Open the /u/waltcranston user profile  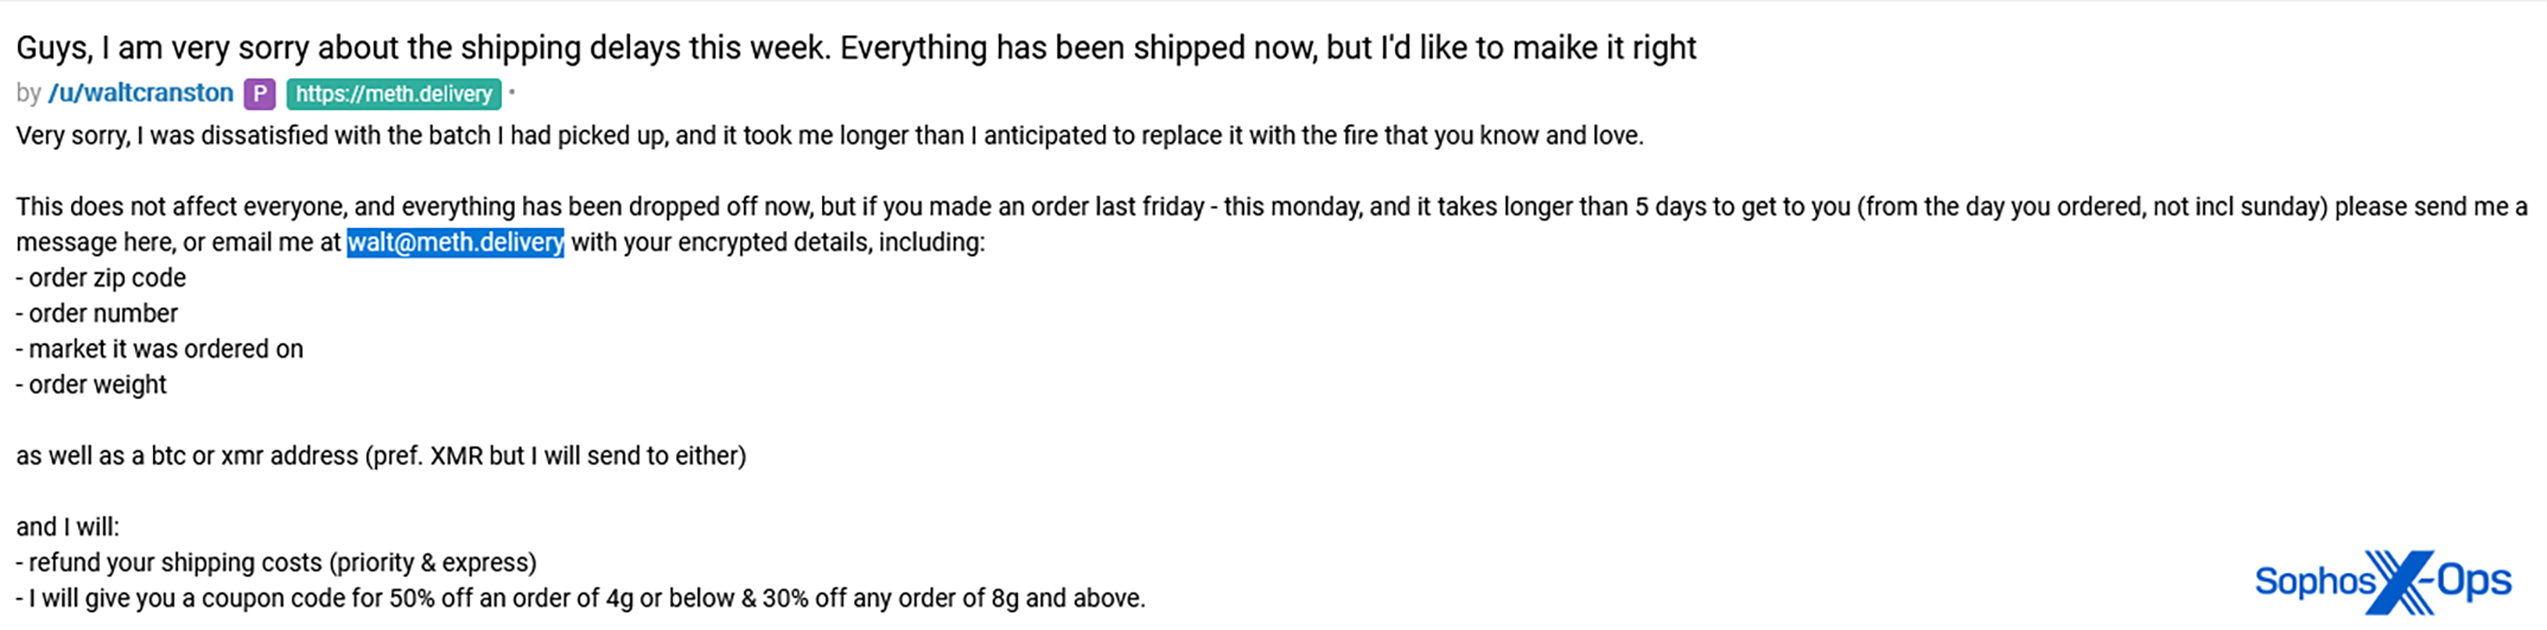point(140,93)
